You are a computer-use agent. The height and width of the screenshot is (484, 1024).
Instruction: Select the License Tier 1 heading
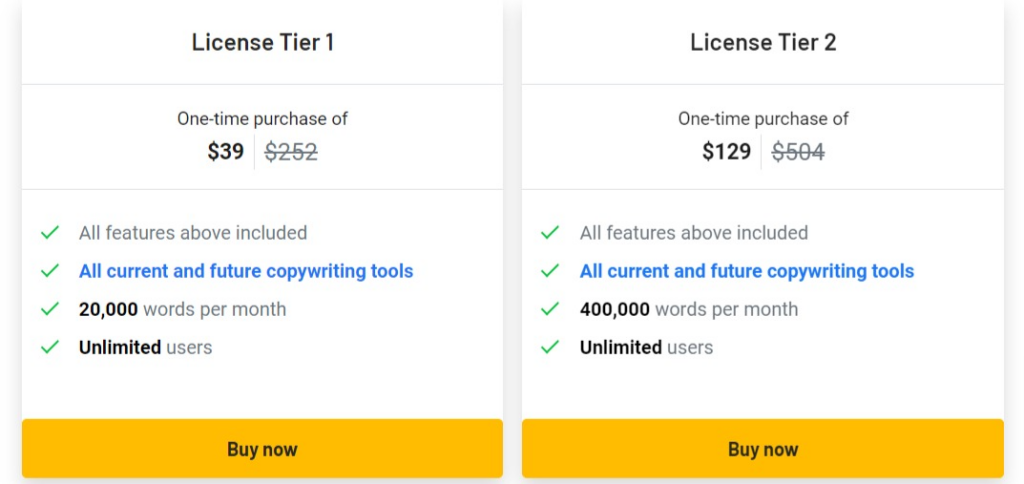pyautogui.click(x=263, y=42)
